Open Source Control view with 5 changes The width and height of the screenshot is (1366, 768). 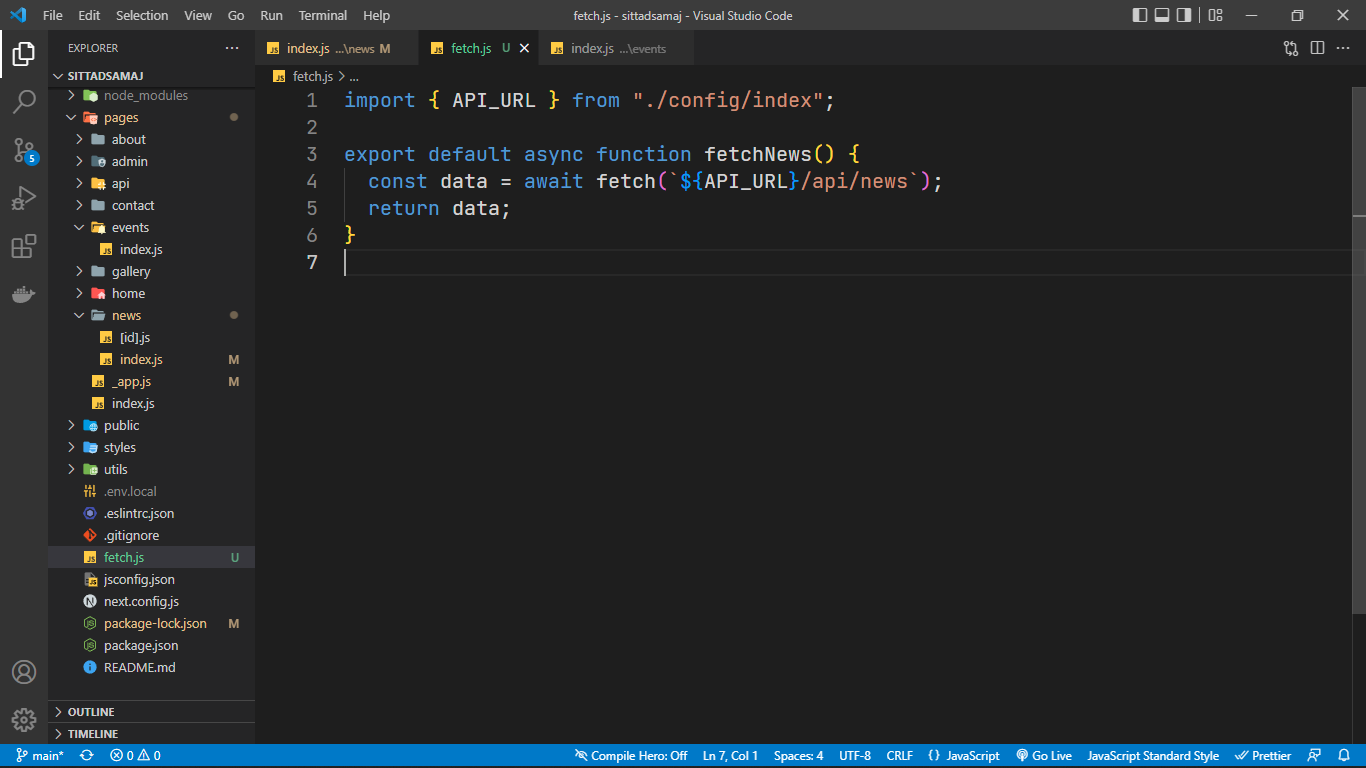(24, 151)
